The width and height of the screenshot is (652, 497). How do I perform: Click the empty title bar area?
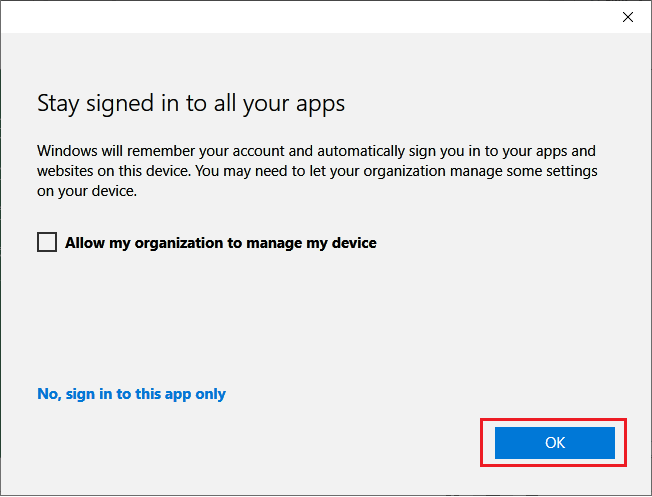(300, 17)
